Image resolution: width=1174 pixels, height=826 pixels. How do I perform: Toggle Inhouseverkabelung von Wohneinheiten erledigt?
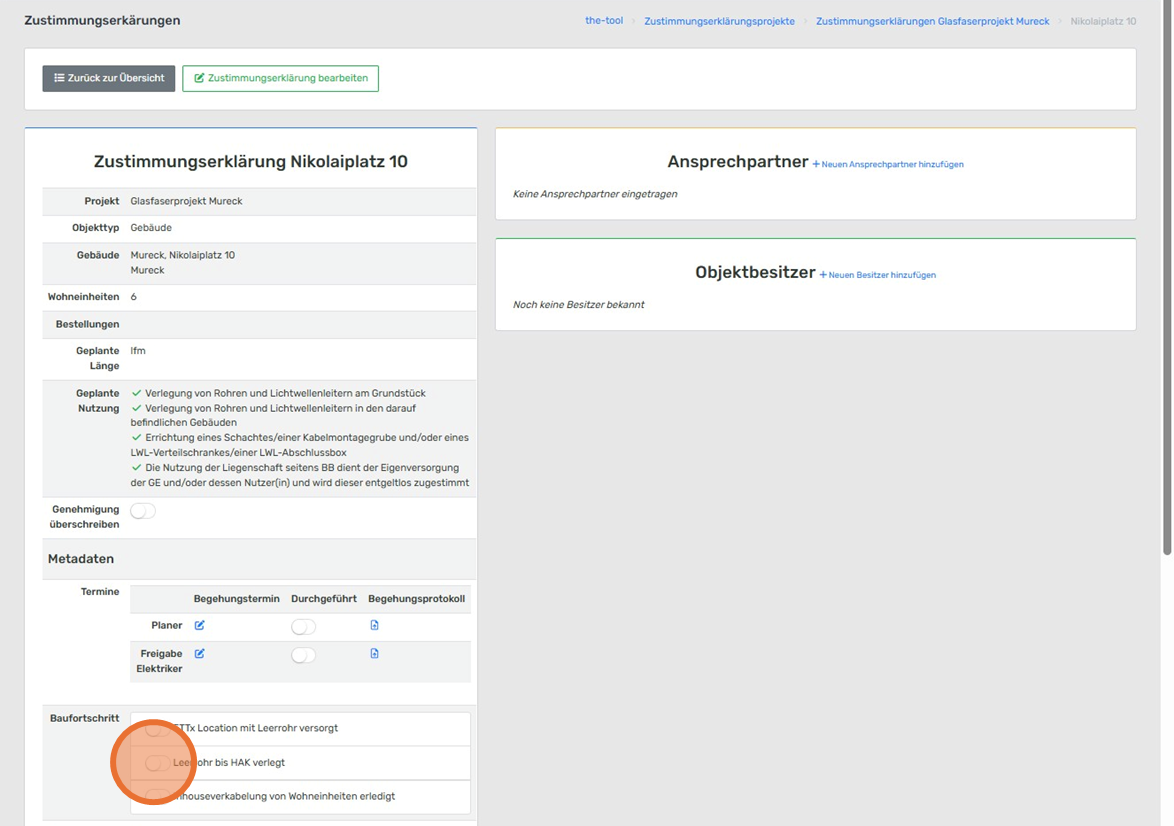pyautogui.click(x=157, y=796)
